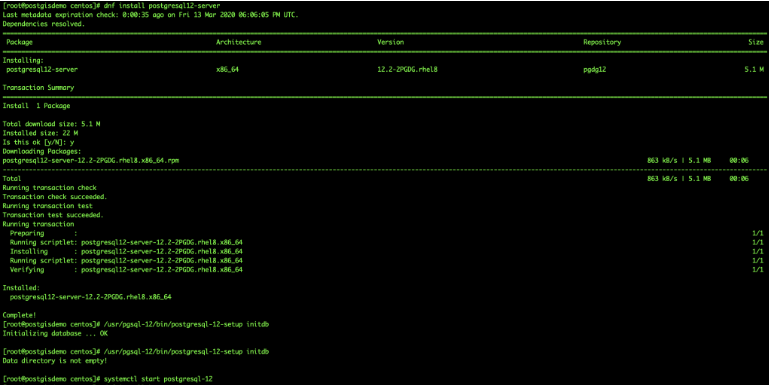769x385 pixels.
Task: Click the 'dnf install postgresql12-server' command text
Action: tap(162, 6)
